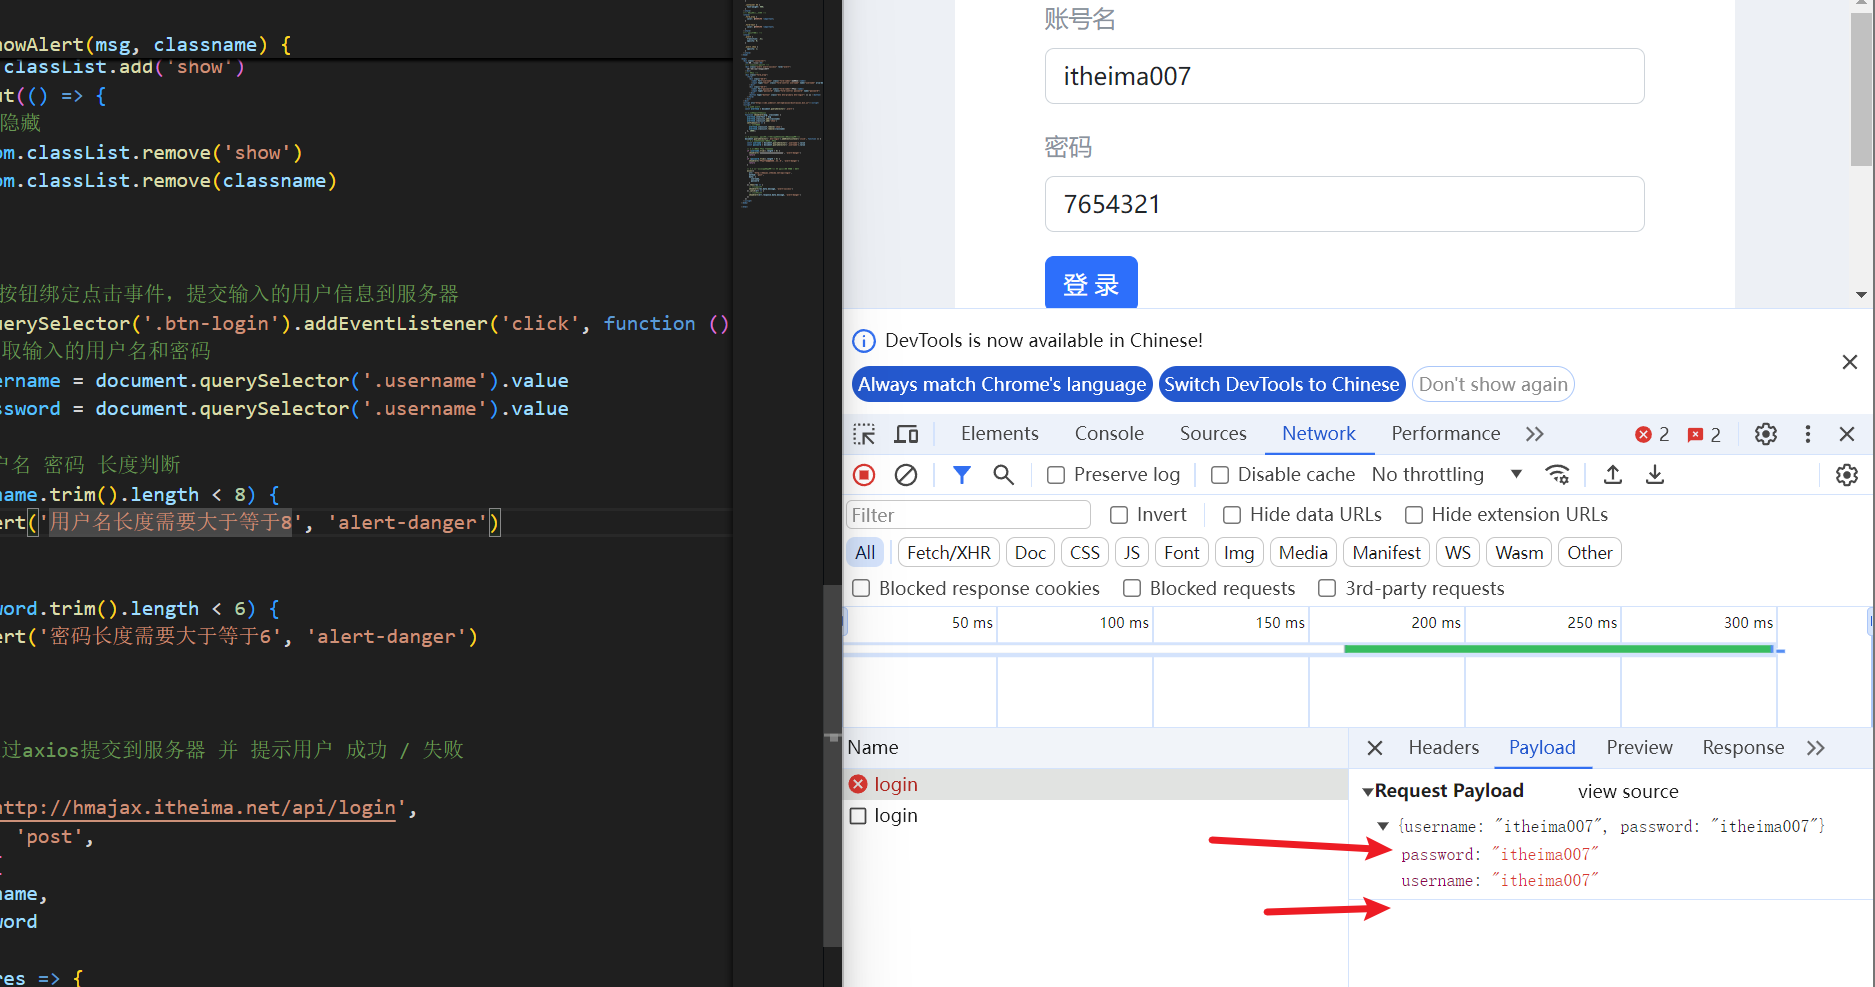Check Hide data URLs
This screenshot has height=987, width=1875.
coord(1232,515)
